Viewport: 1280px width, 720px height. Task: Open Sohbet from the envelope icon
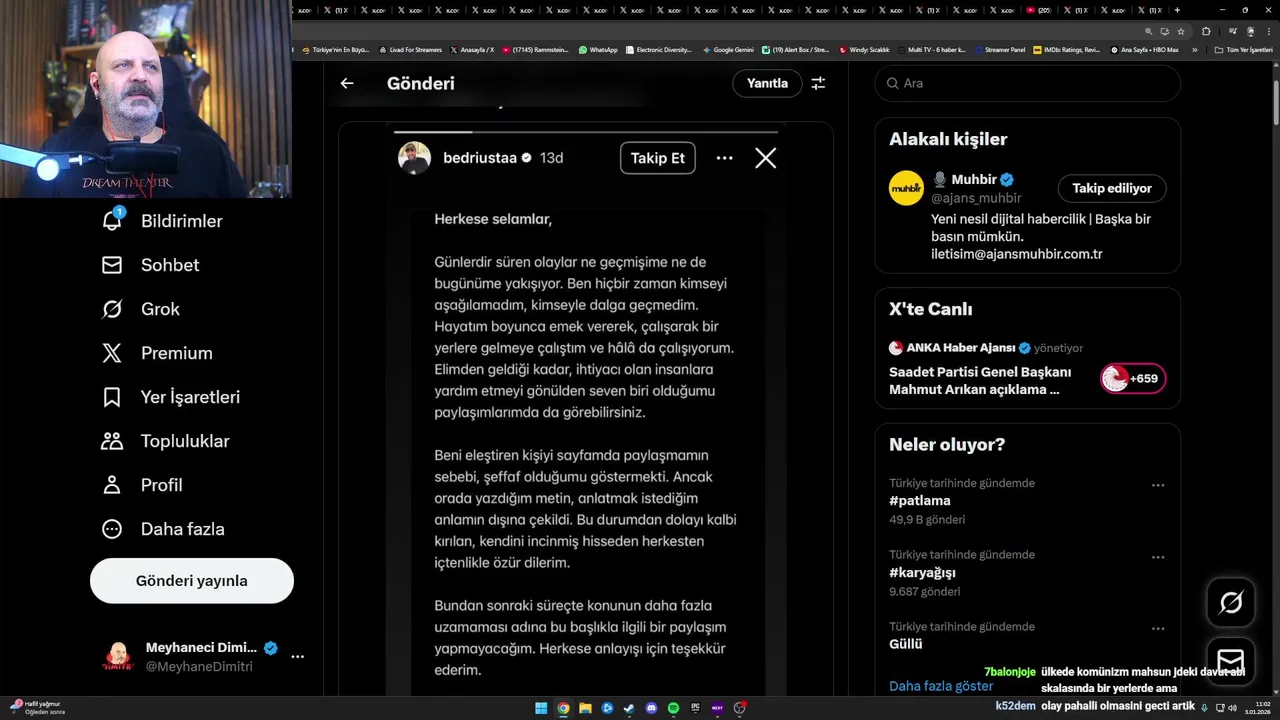[x=112, y=265]
